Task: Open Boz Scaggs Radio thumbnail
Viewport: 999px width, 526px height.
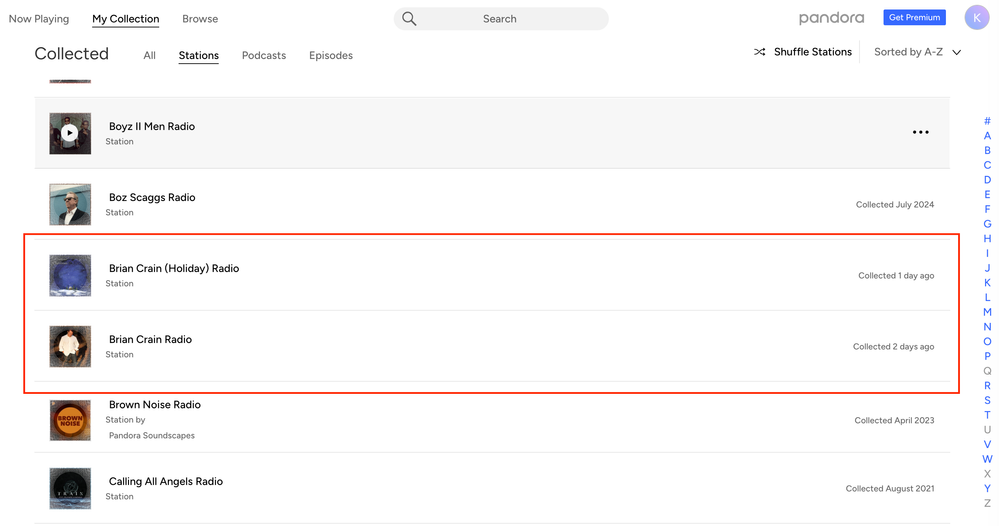Action: click(70, 204)
